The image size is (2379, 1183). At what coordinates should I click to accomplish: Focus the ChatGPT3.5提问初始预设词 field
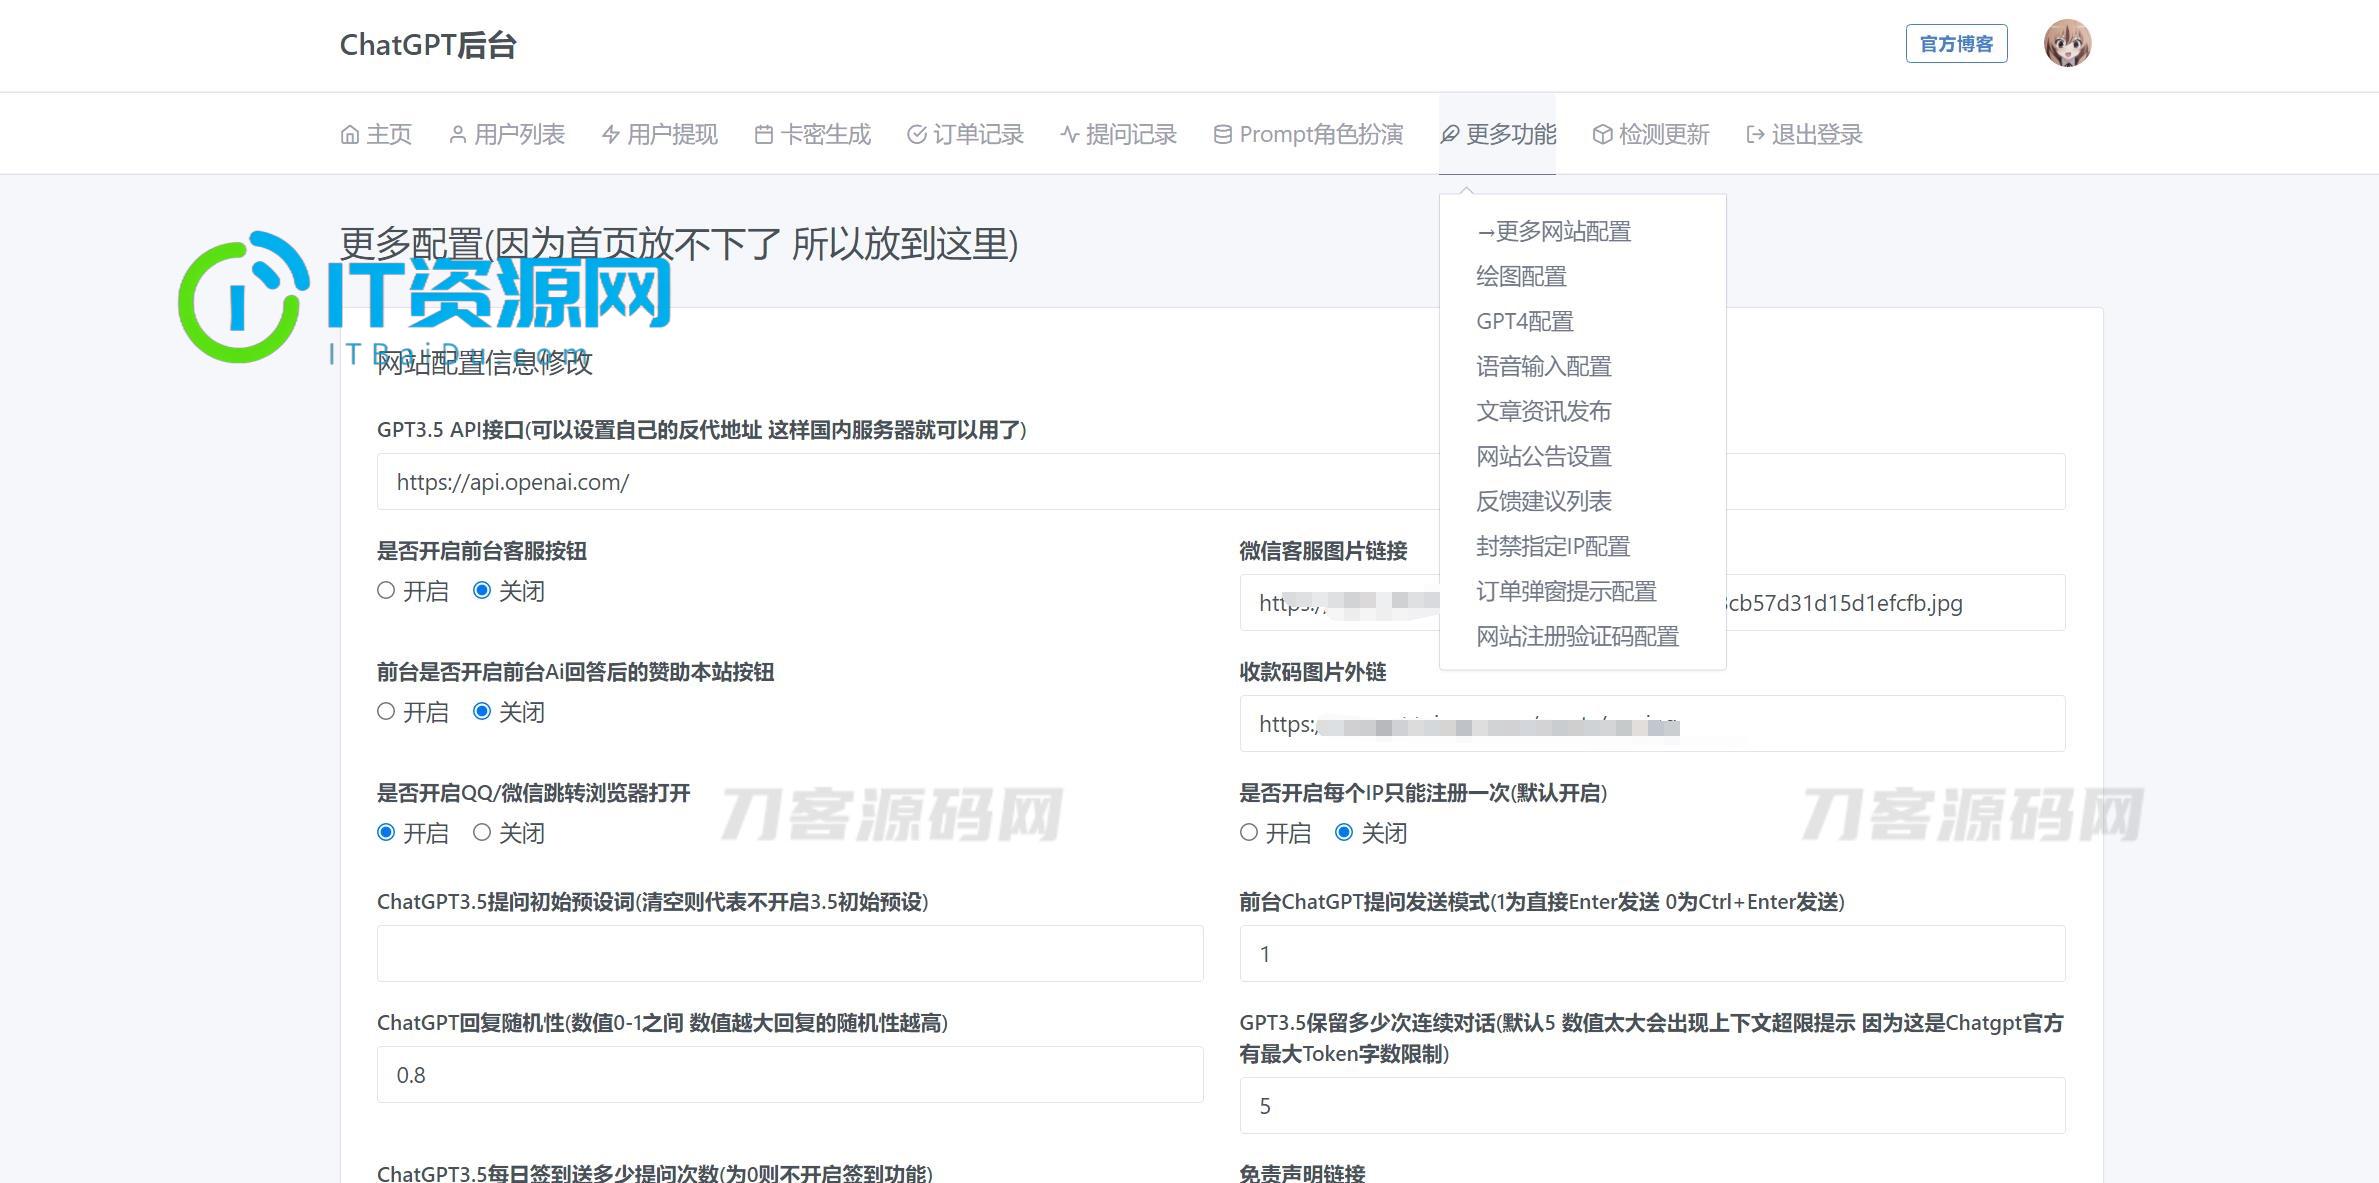[x=790, y=954]
